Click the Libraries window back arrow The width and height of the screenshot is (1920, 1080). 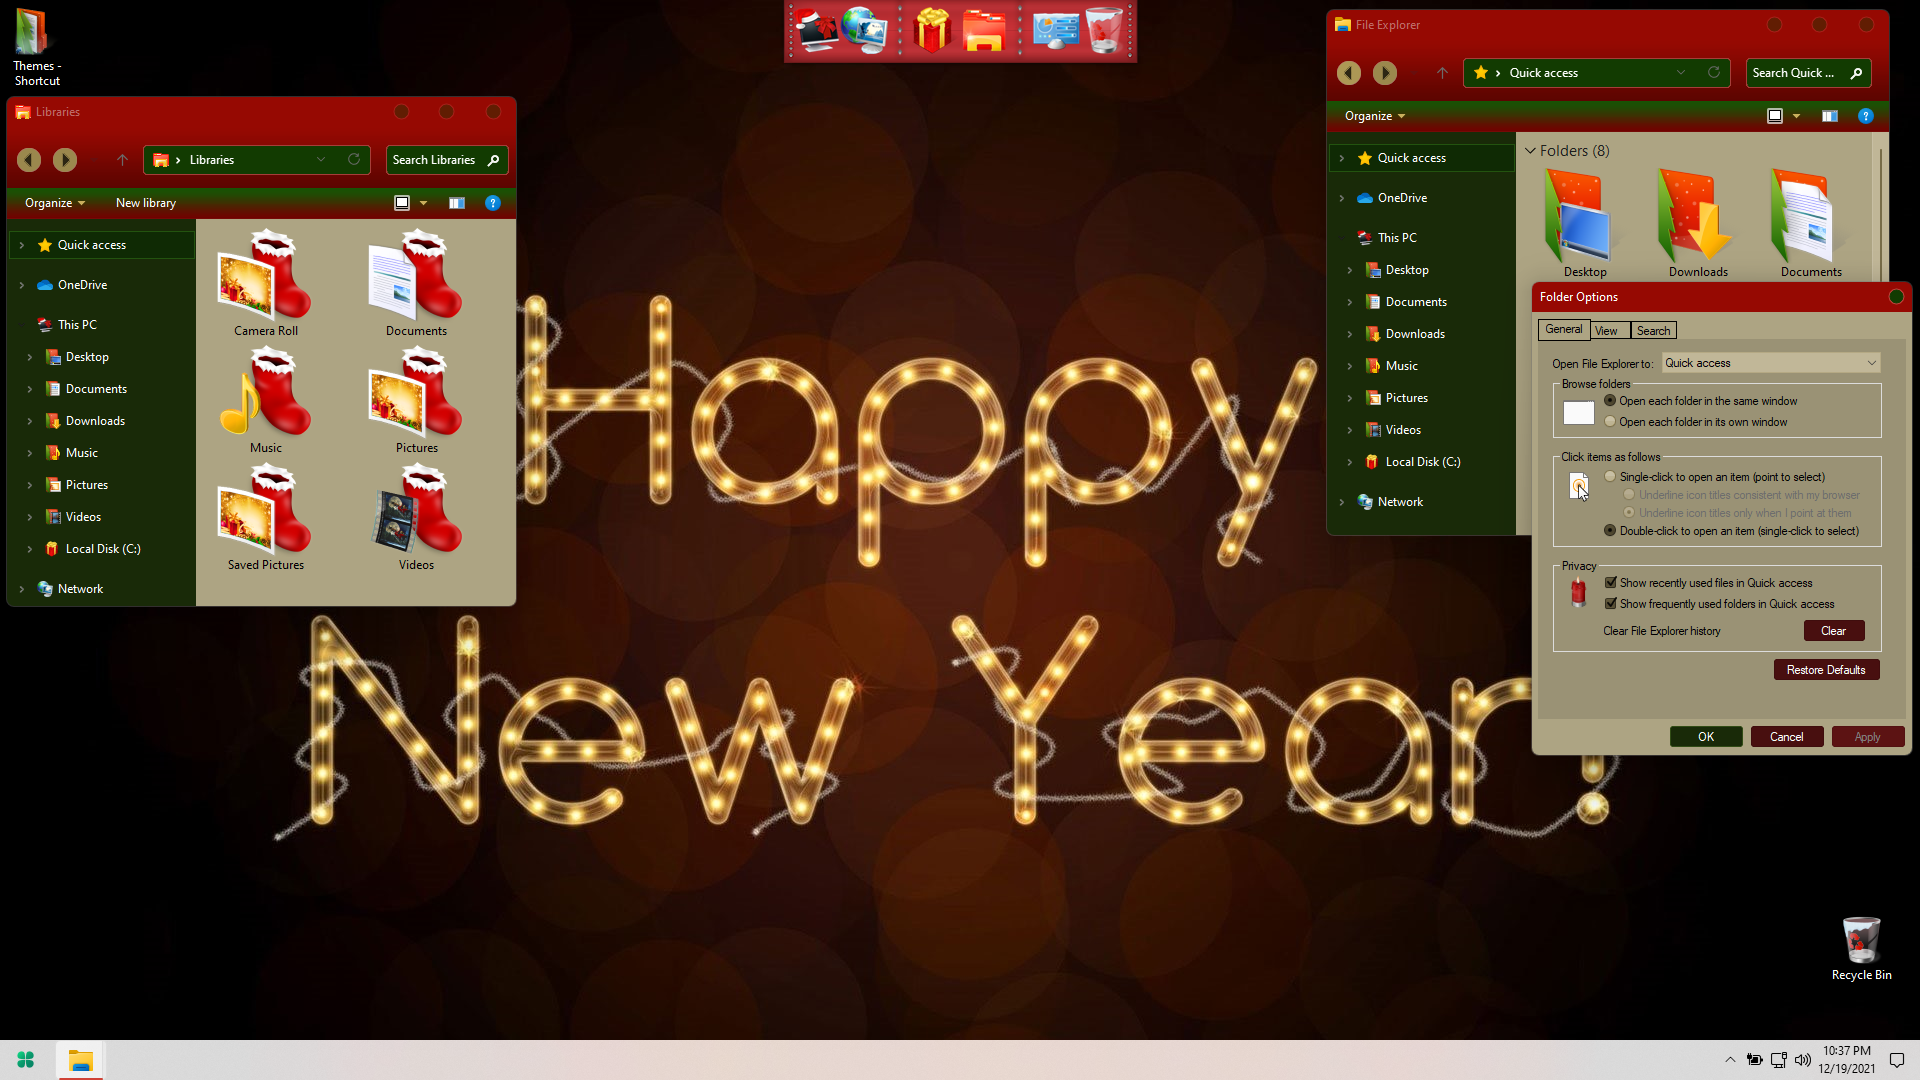pyautogui.click(x=29, y=160)
